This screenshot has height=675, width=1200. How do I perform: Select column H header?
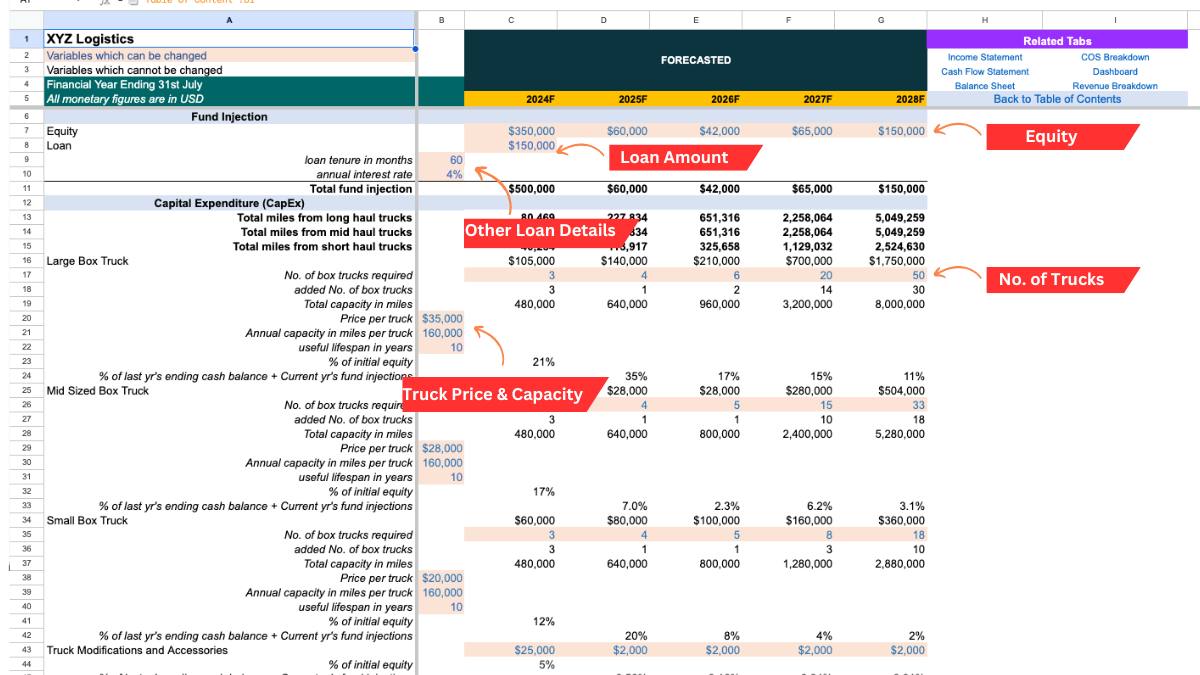click(x=985, y=19)
